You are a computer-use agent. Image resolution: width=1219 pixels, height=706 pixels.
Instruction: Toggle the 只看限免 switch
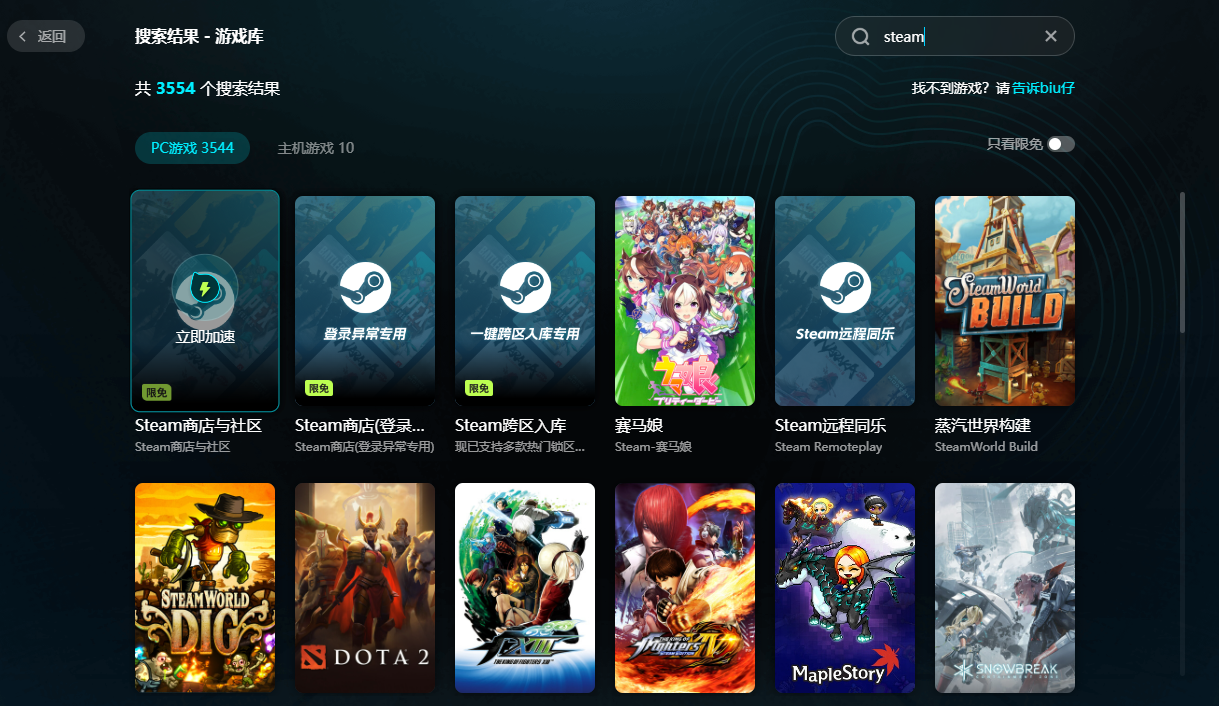click(x=1061, y=144)
